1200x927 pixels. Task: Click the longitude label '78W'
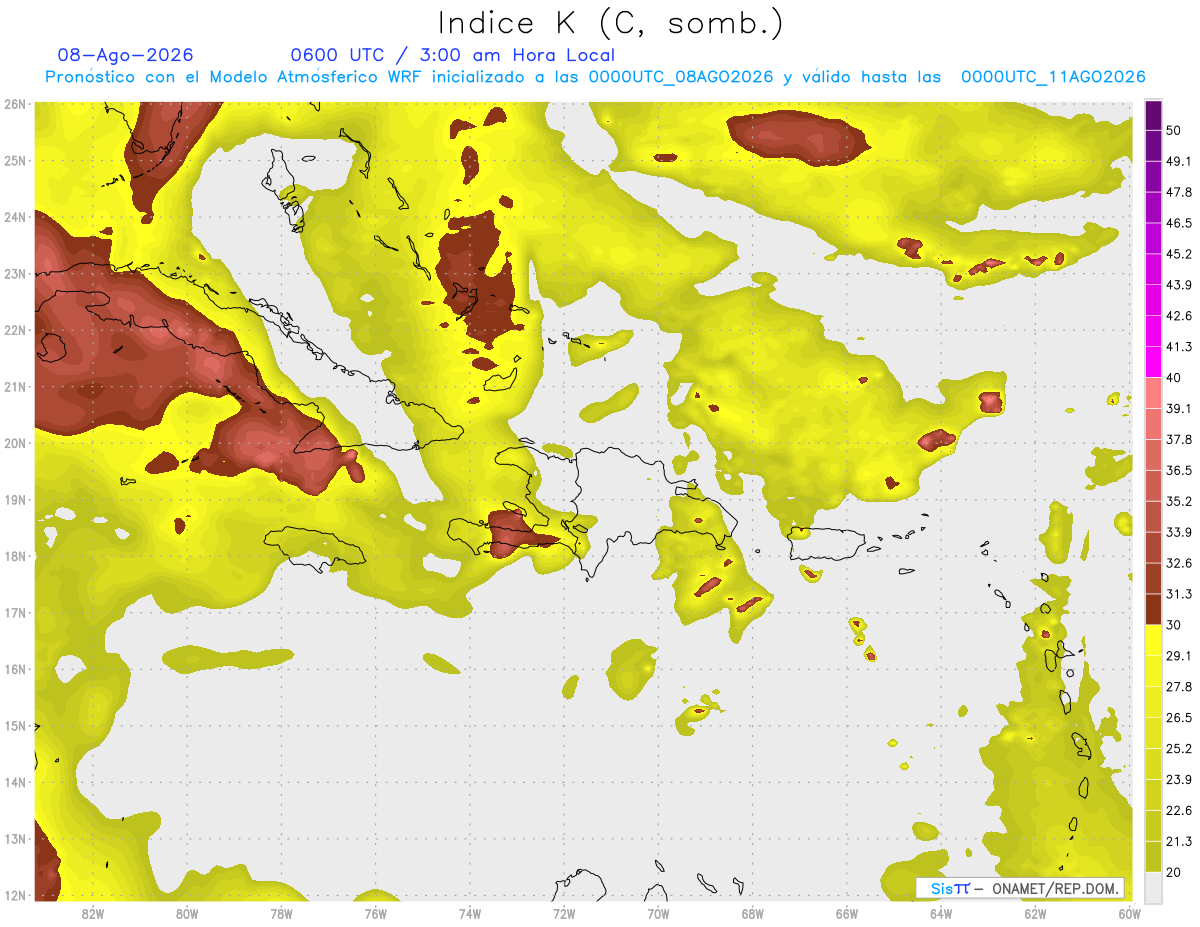(x=281, y=914)
